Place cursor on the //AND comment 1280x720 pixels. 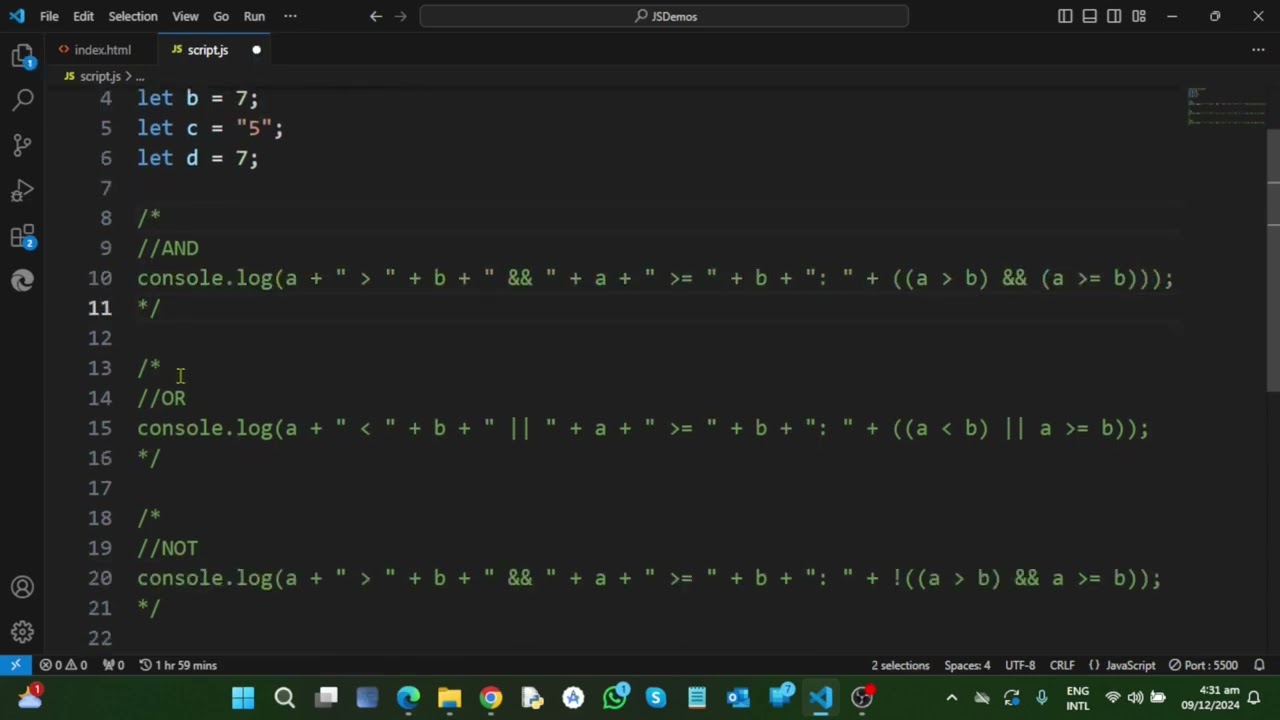tap(168, 248)
